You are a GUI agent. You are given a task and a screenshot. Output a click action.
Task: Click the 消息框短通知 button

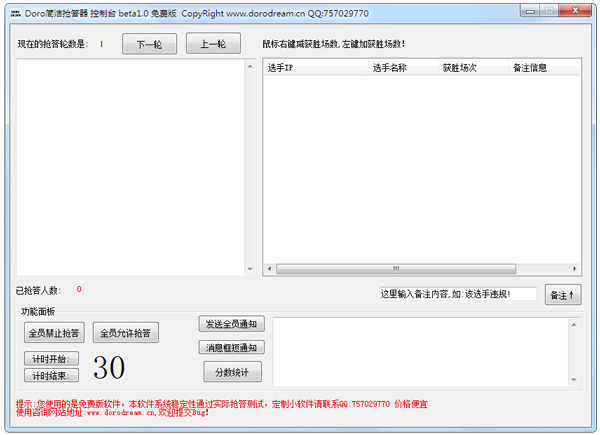point(232,347)
